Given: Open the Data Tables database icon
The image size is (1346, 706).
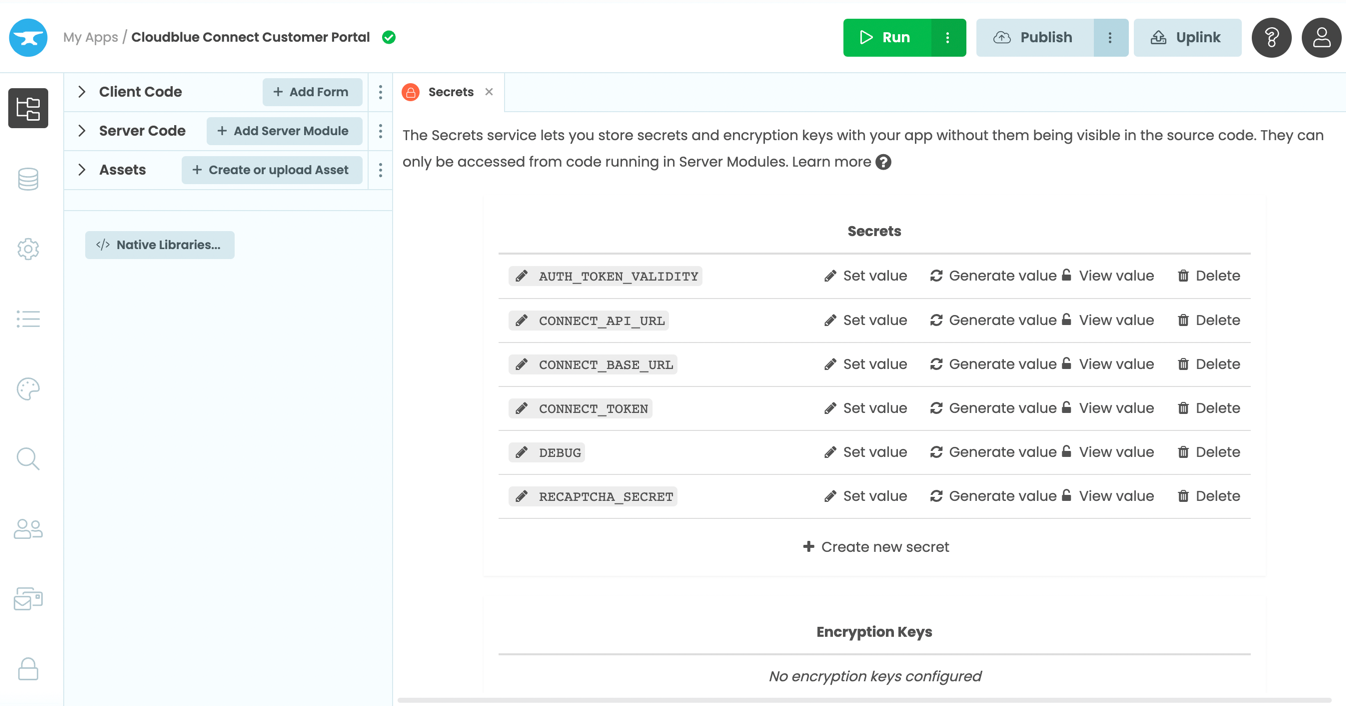Looking at the screenshot, I should [x=28, y=179].
